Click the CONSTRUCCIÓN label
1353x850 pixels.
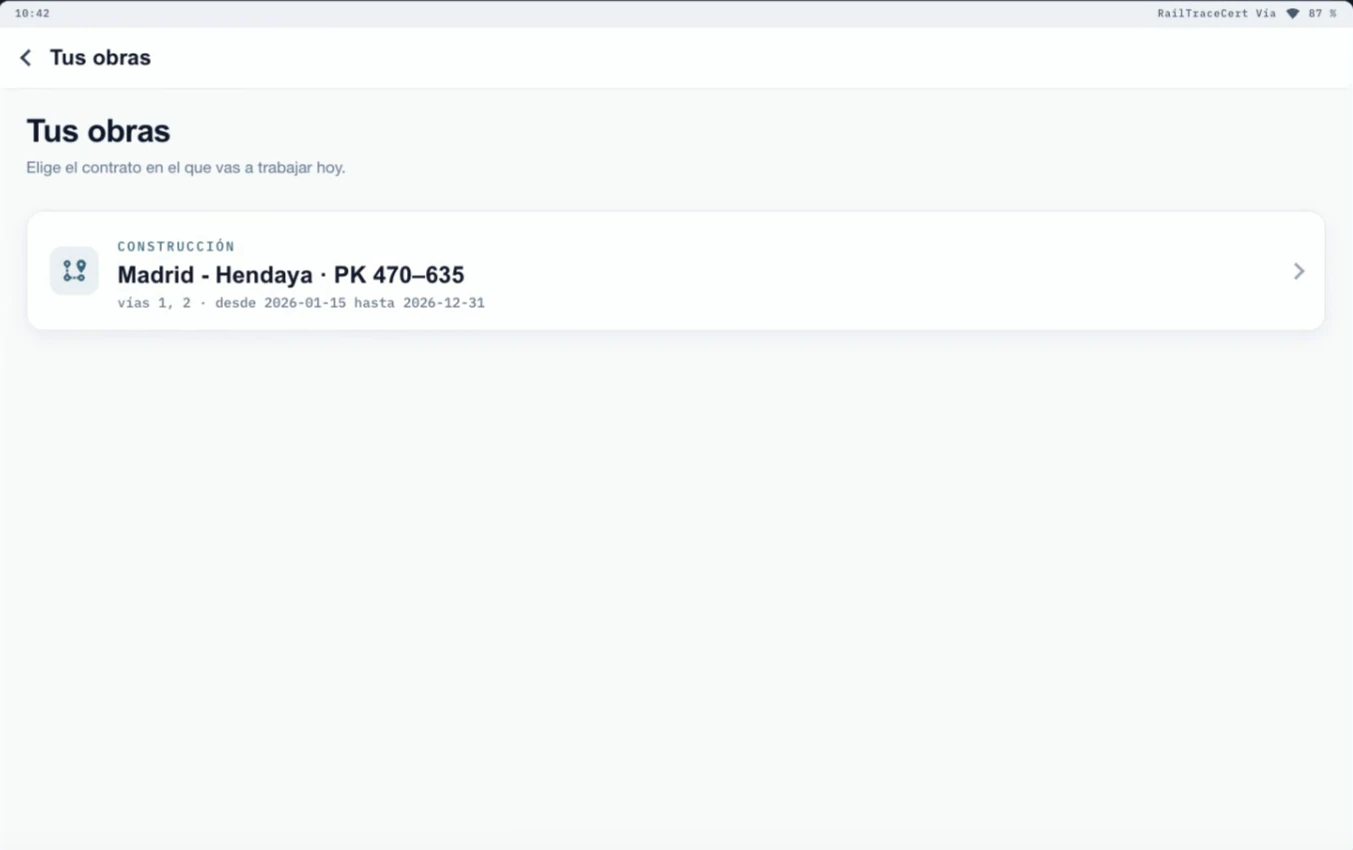tap(176, 246)
